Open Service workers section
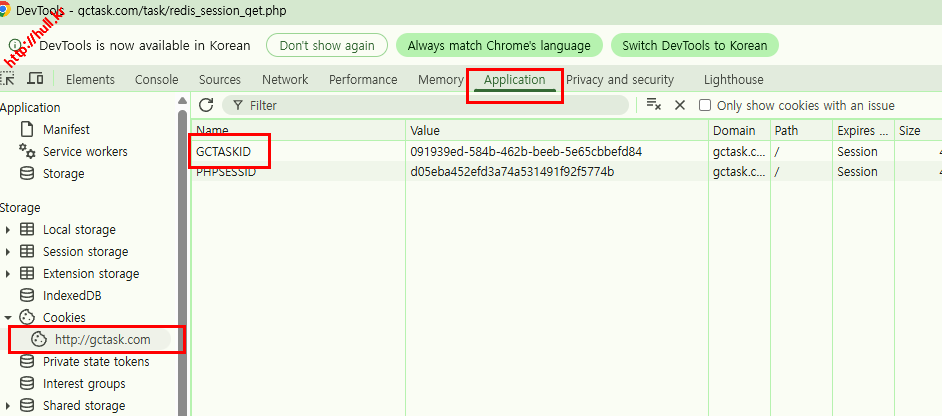Viewport: 942px width, 416px height. [85, 152]
